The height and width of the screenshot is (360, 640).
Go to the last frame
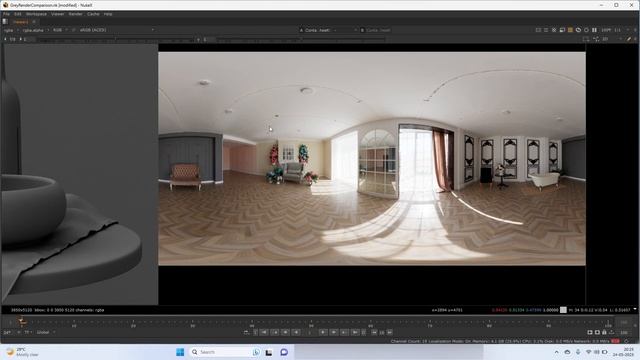(x=355, y=333)
